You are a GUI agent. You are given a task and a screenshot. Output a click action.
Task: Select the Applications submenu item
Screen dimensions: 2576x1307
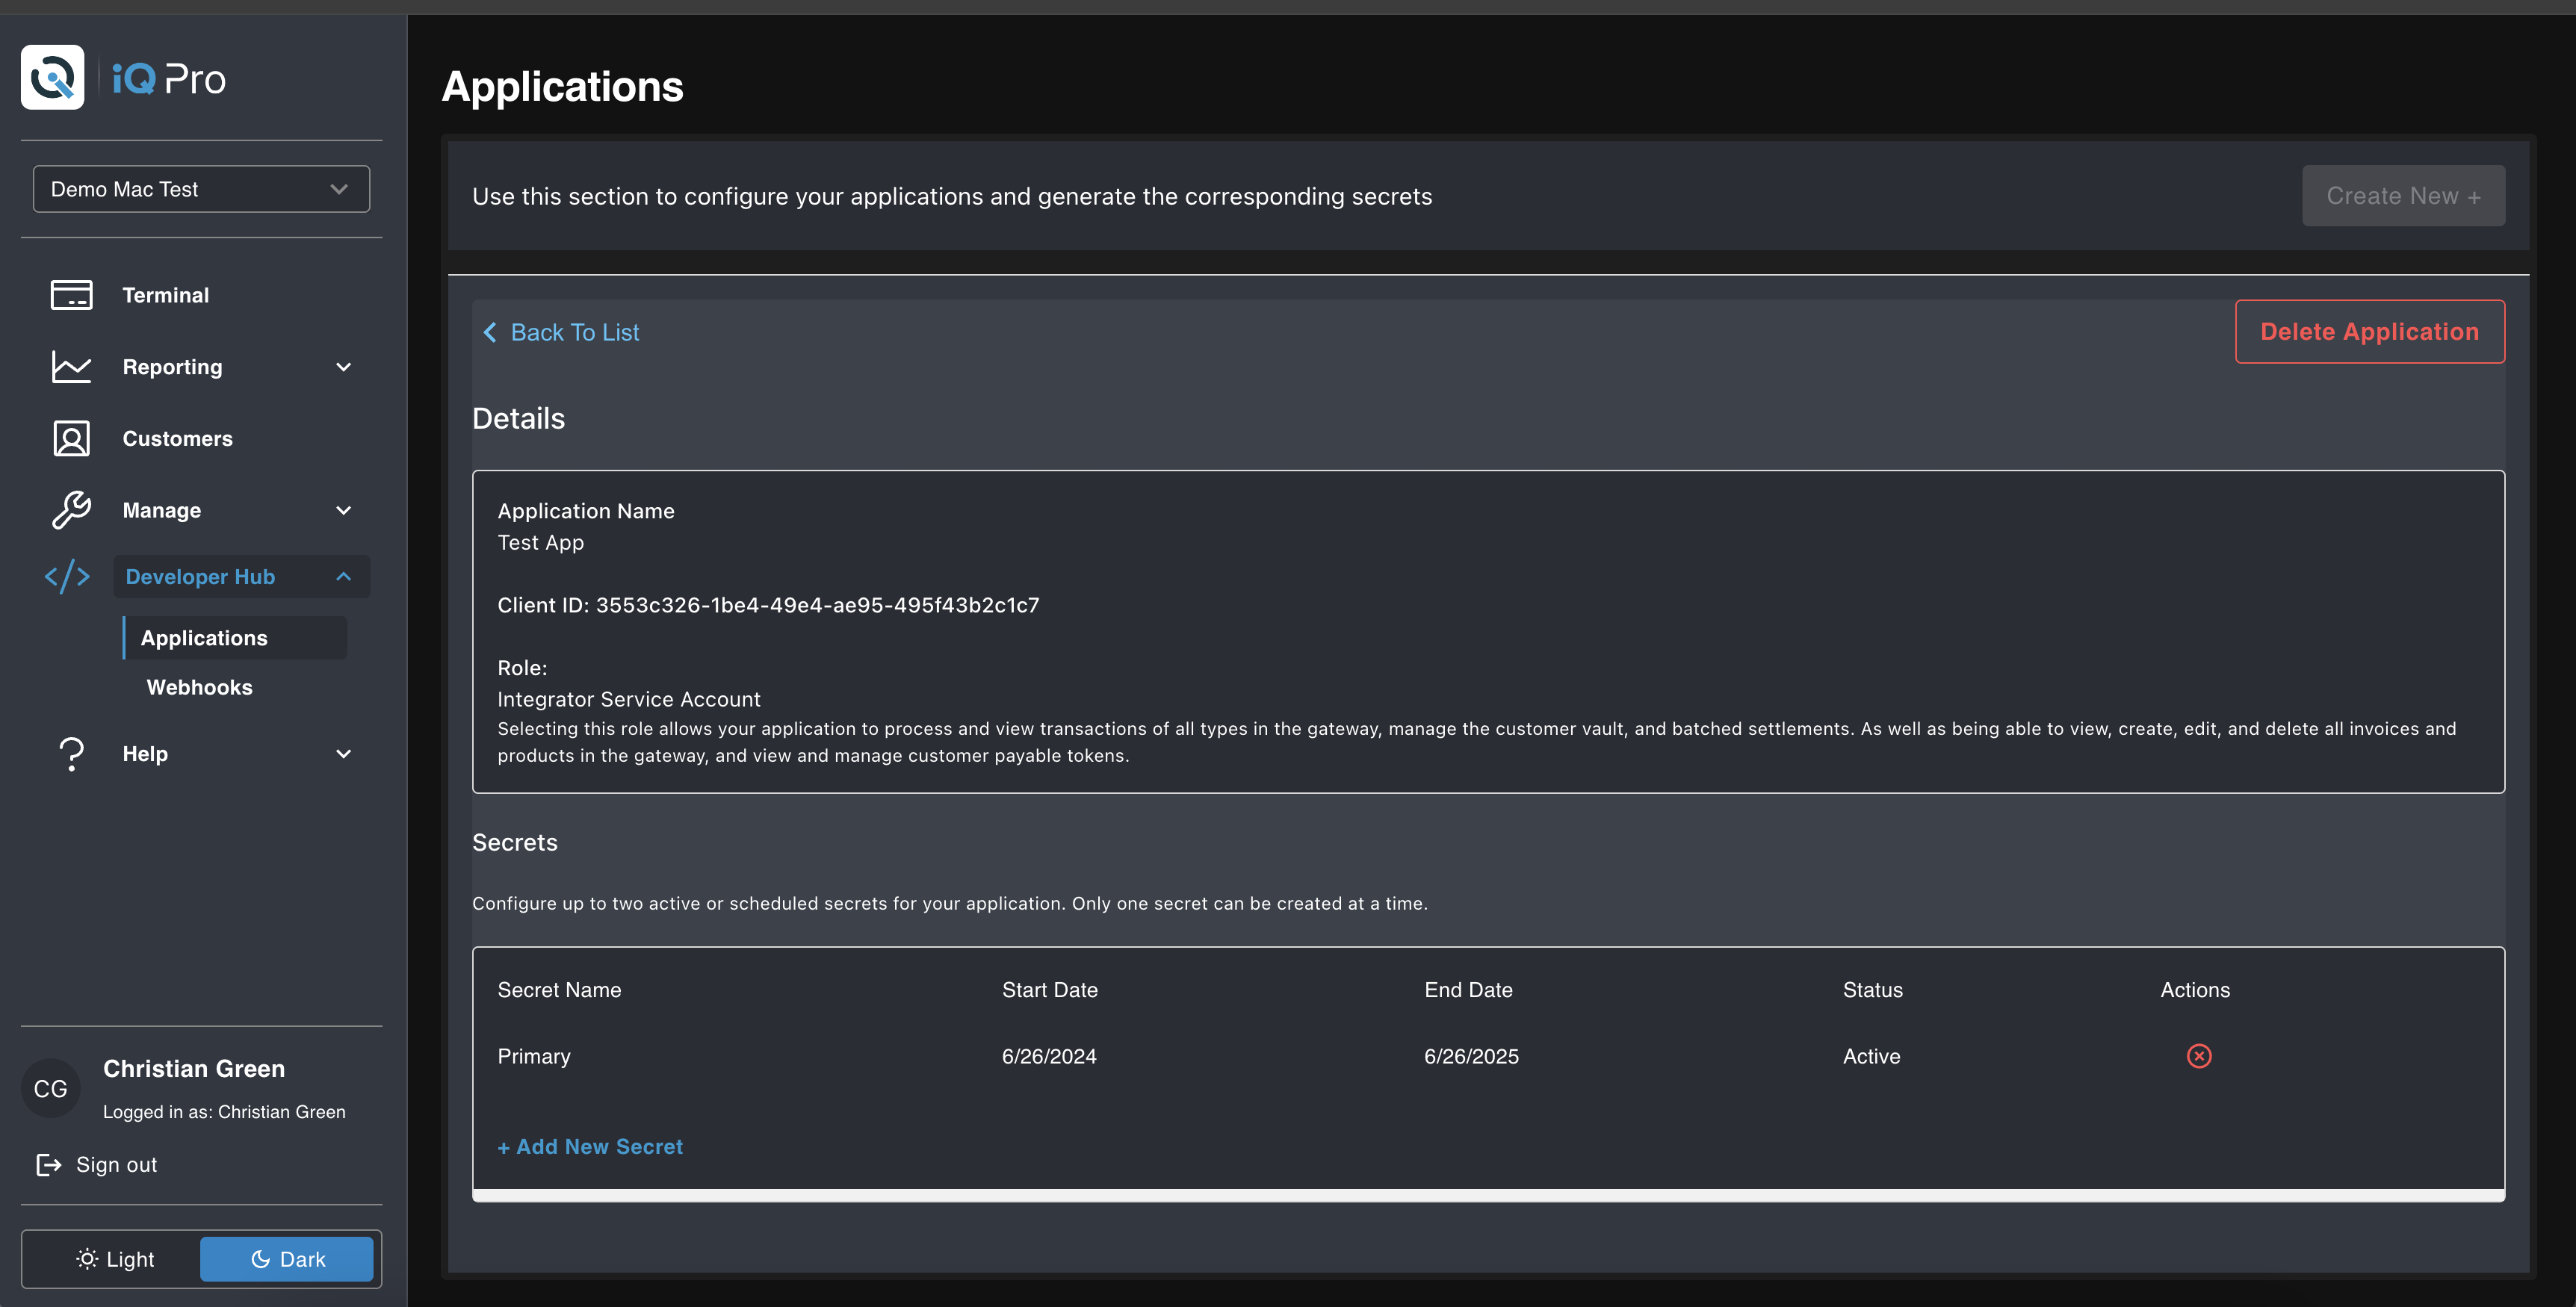(x=204, y=638)
